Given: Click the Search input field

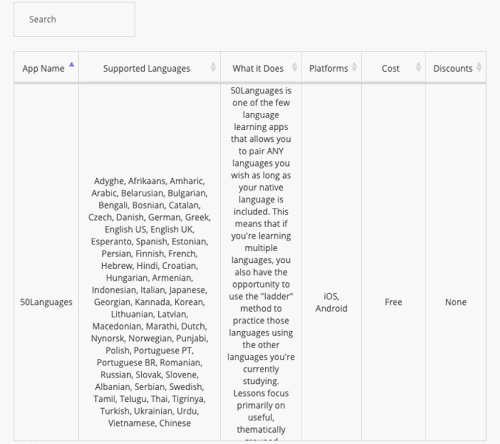Looking at the screenshot, I should [x=74, y=19].
